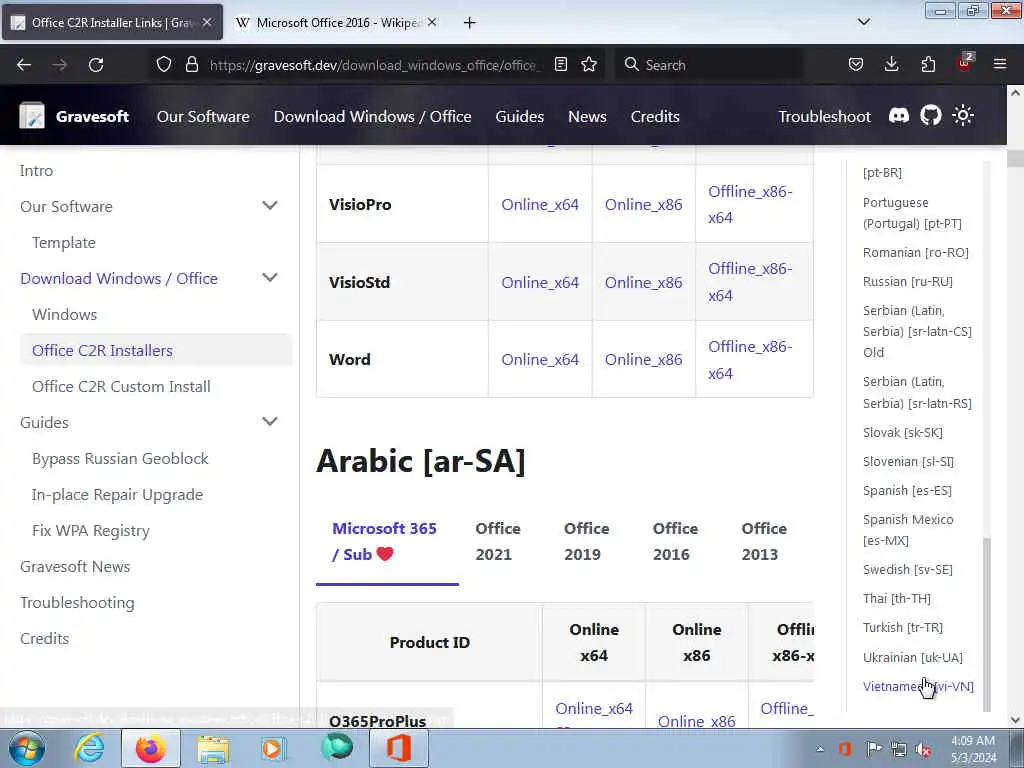This screenshot has width=1024, height=768.
Task: List all tabs dropdown arrow
Action: tap(863, 22)
